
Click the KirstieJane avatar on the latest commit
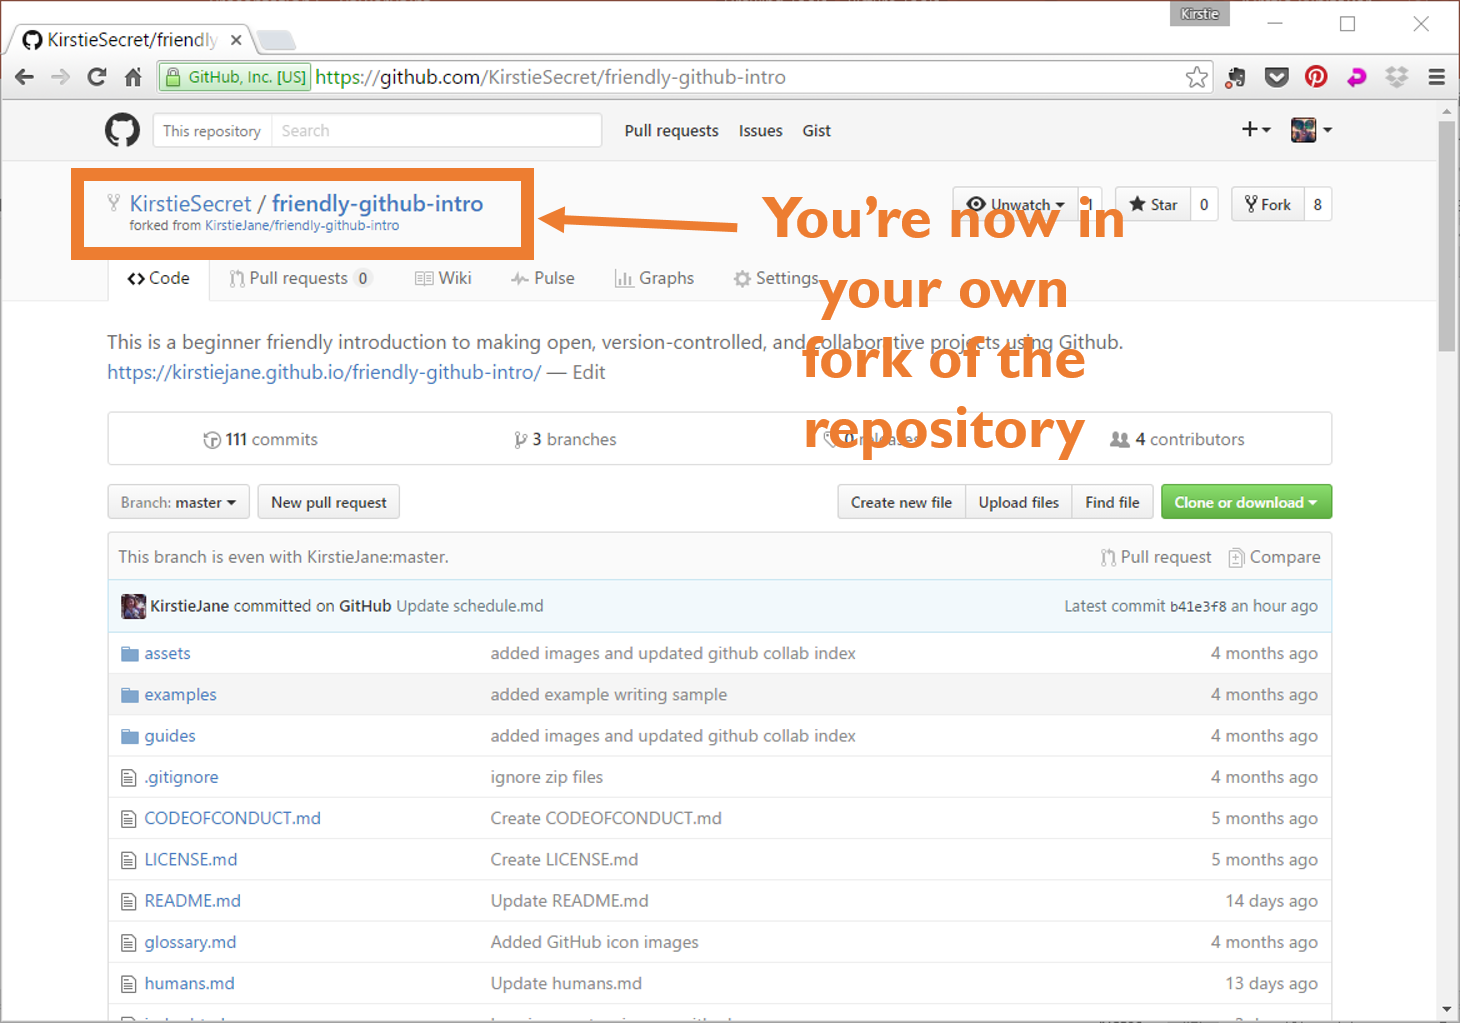tap(133, 606)
